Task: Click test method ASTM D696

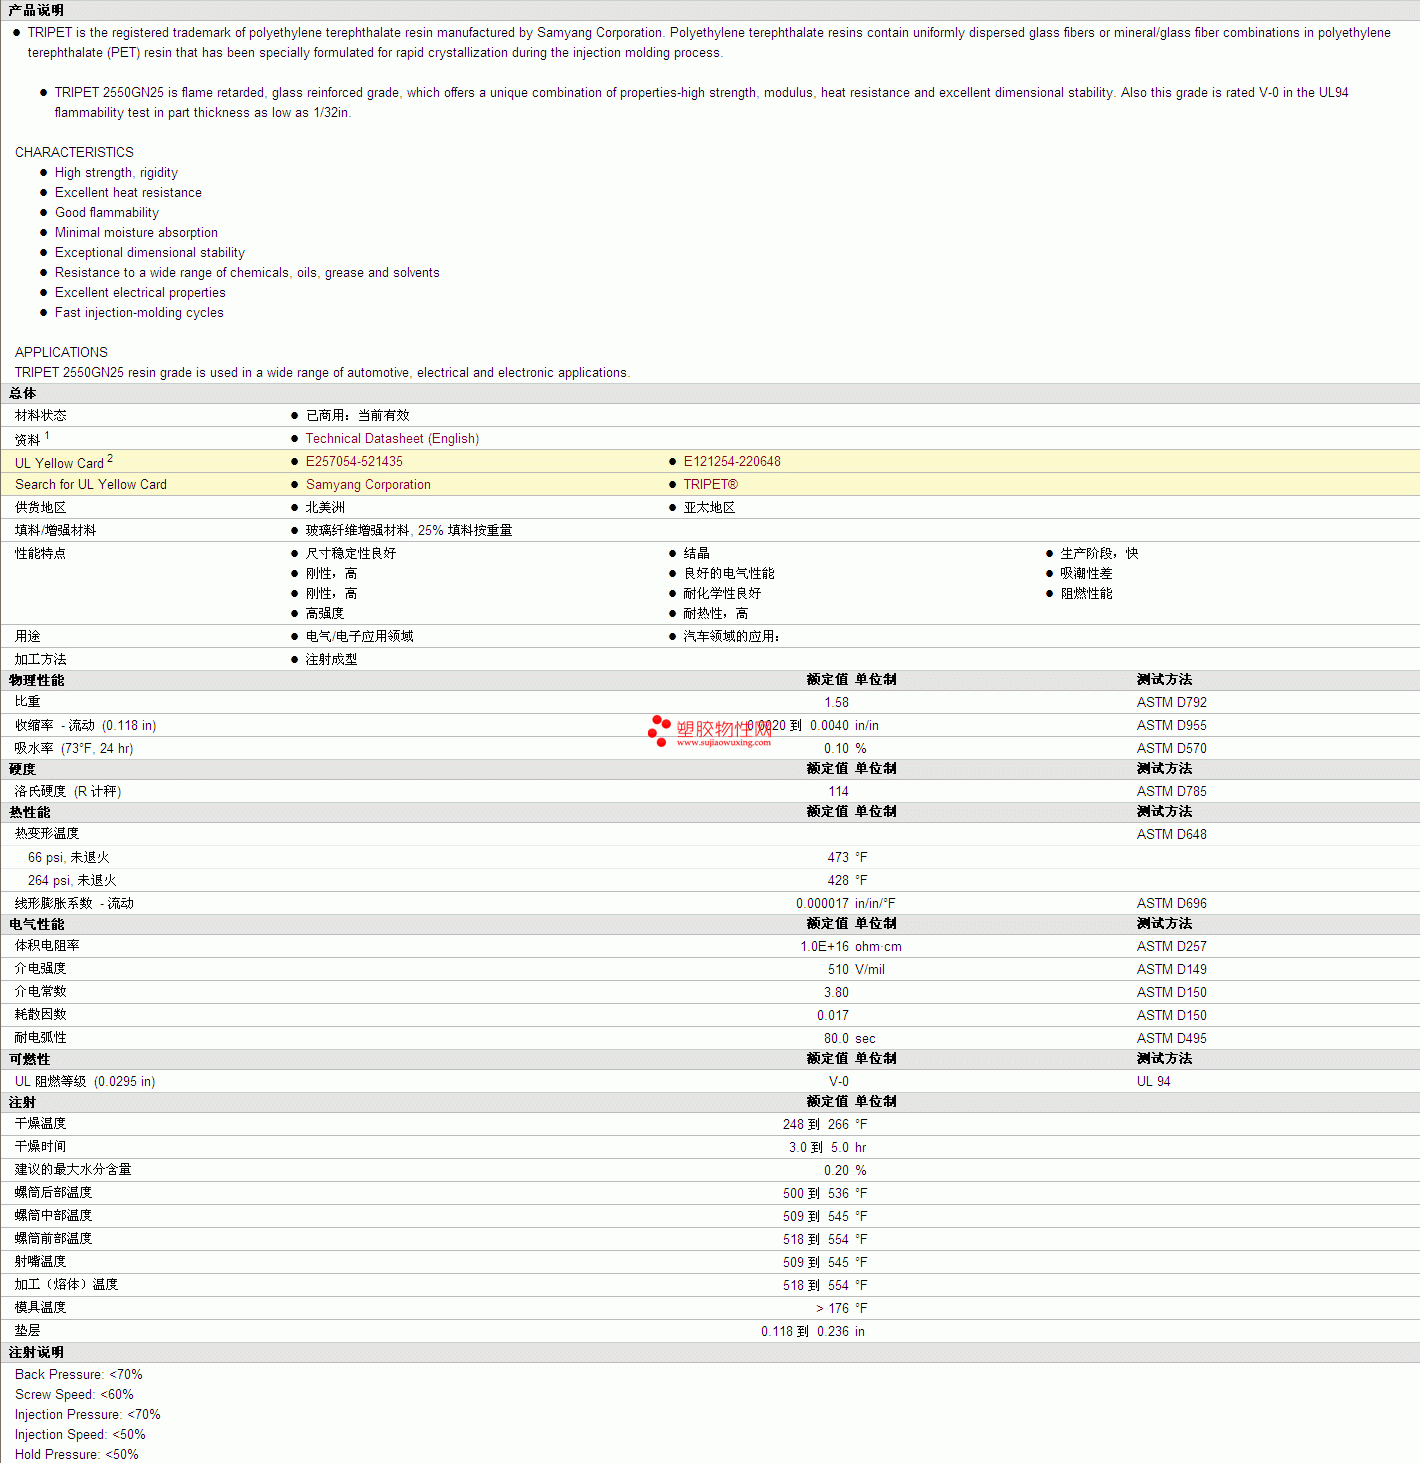Action: point(1172,904)
